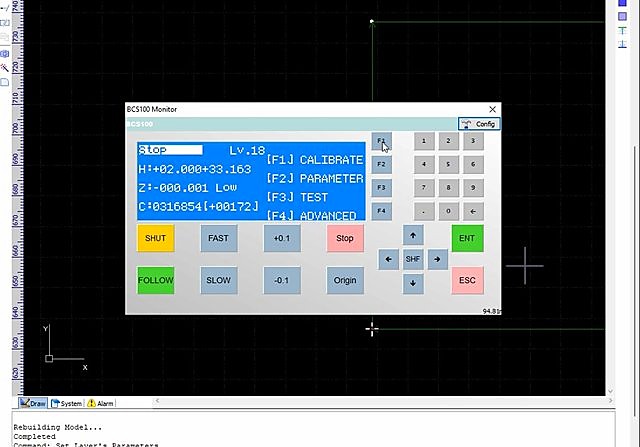Click number 1 on the keypad
The image size is (640, 447).
click(424, 141)
